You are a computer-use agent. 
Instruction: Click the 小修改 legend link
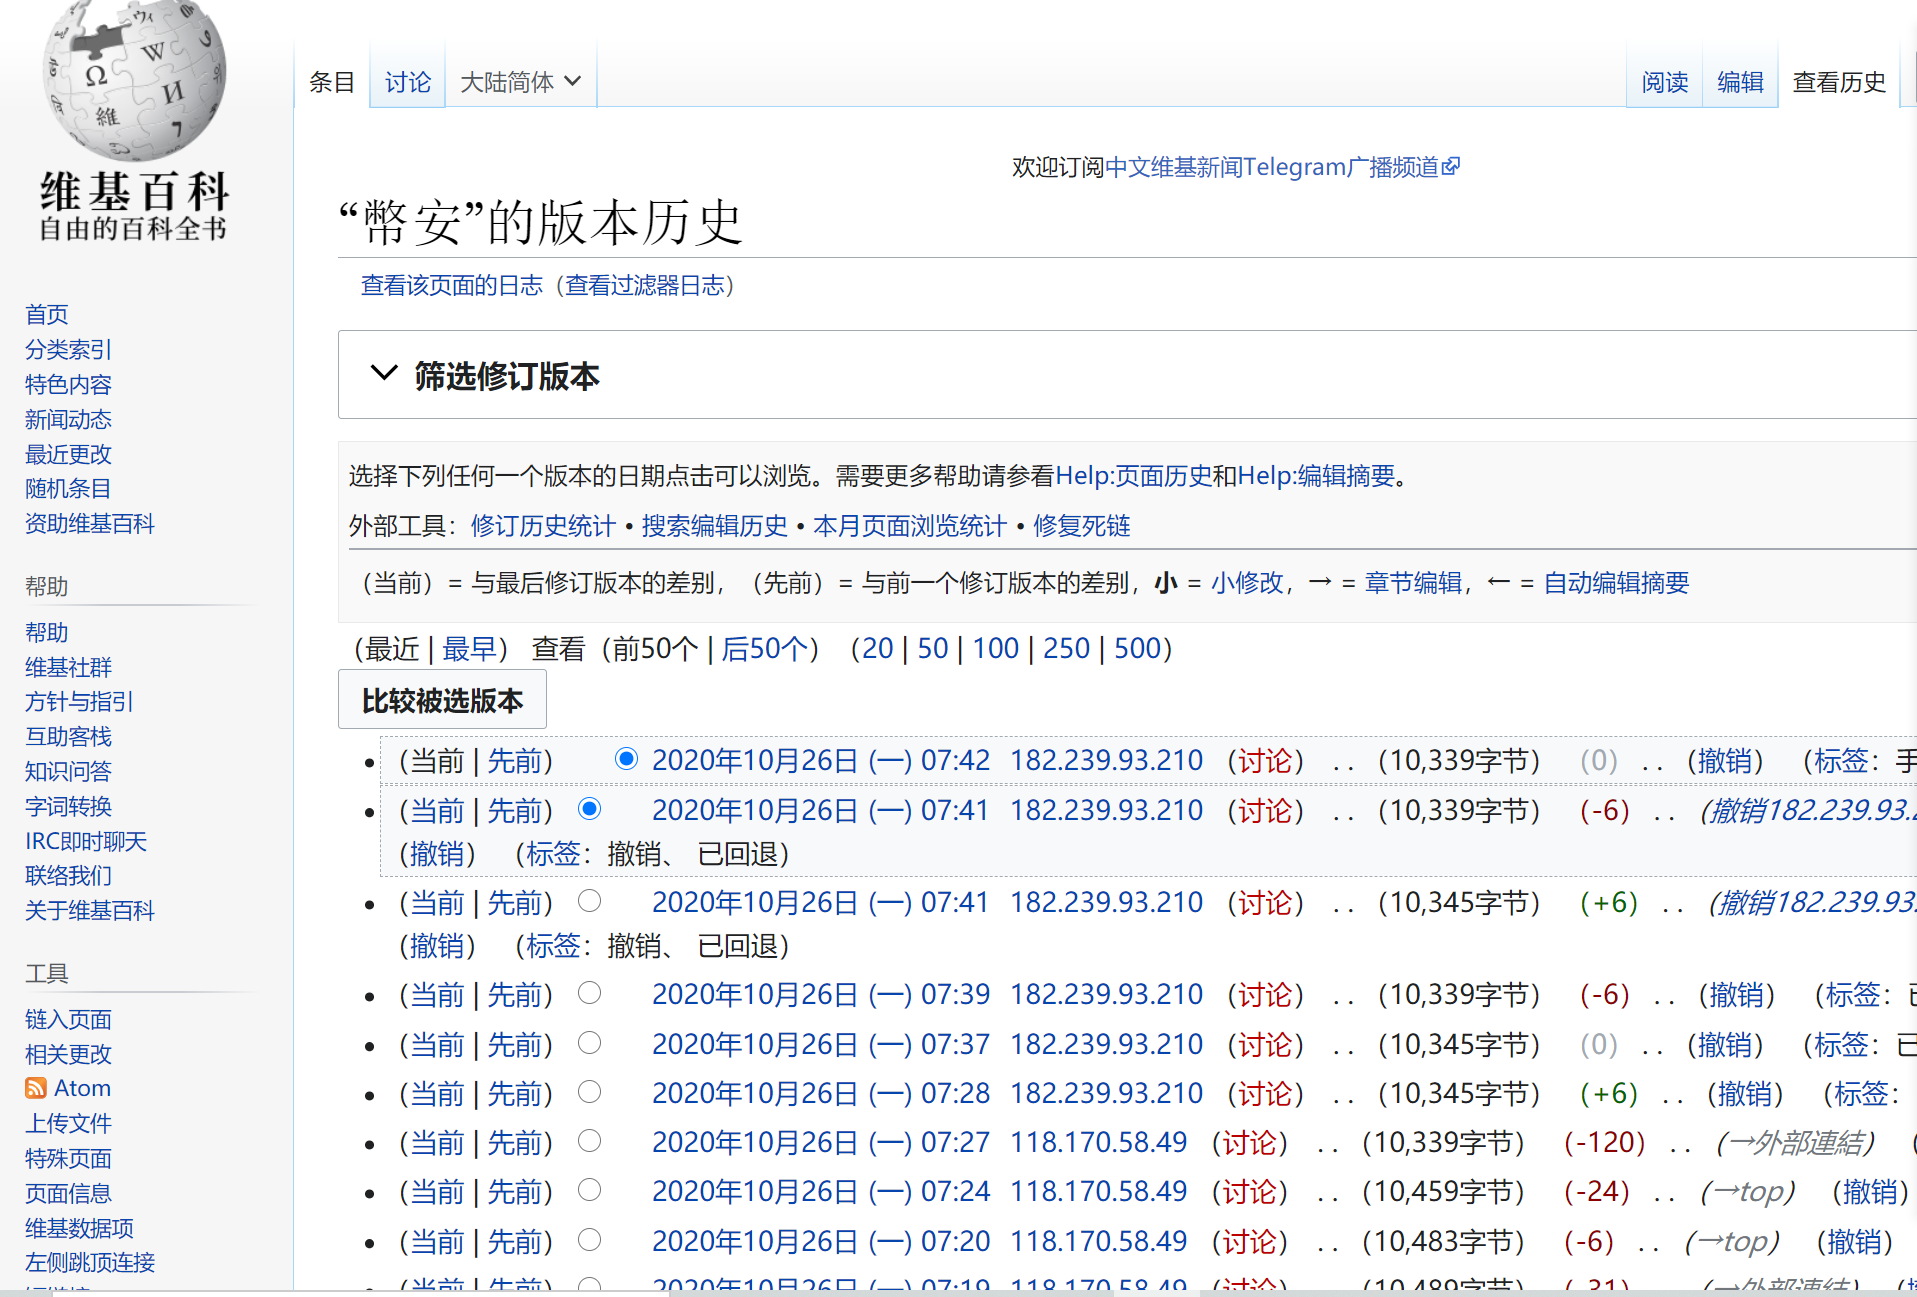click(1247, 583)
